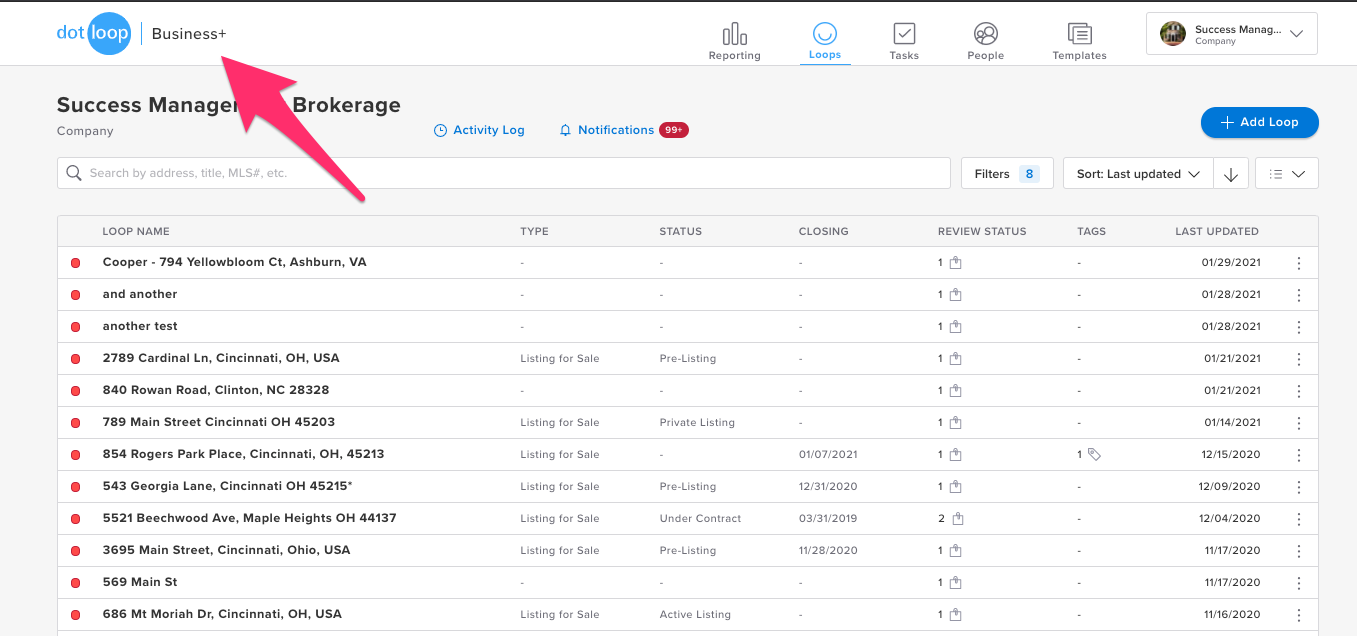The image size is (1357, 636).
Task: Click the tag icon on 854 Rogers Park Place
Action: [1094, 454]
